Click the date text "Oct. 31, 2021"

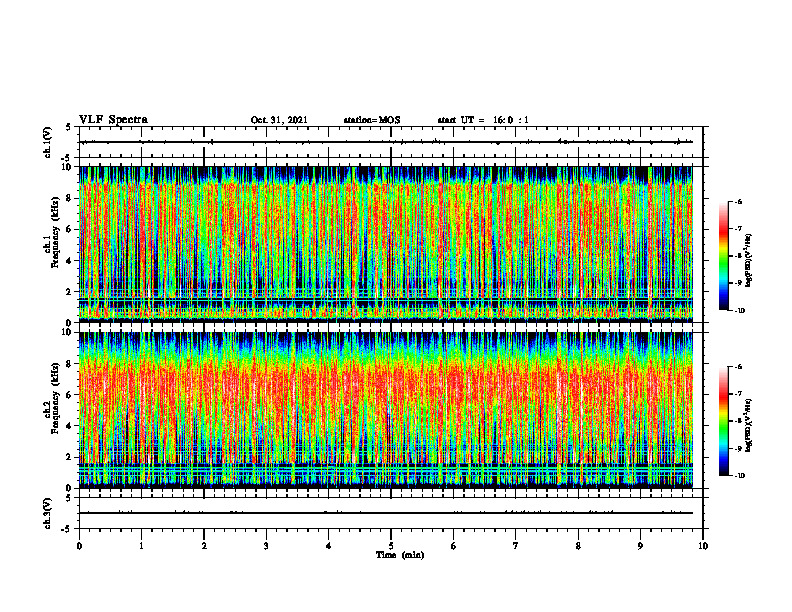(x=279, y=120)
